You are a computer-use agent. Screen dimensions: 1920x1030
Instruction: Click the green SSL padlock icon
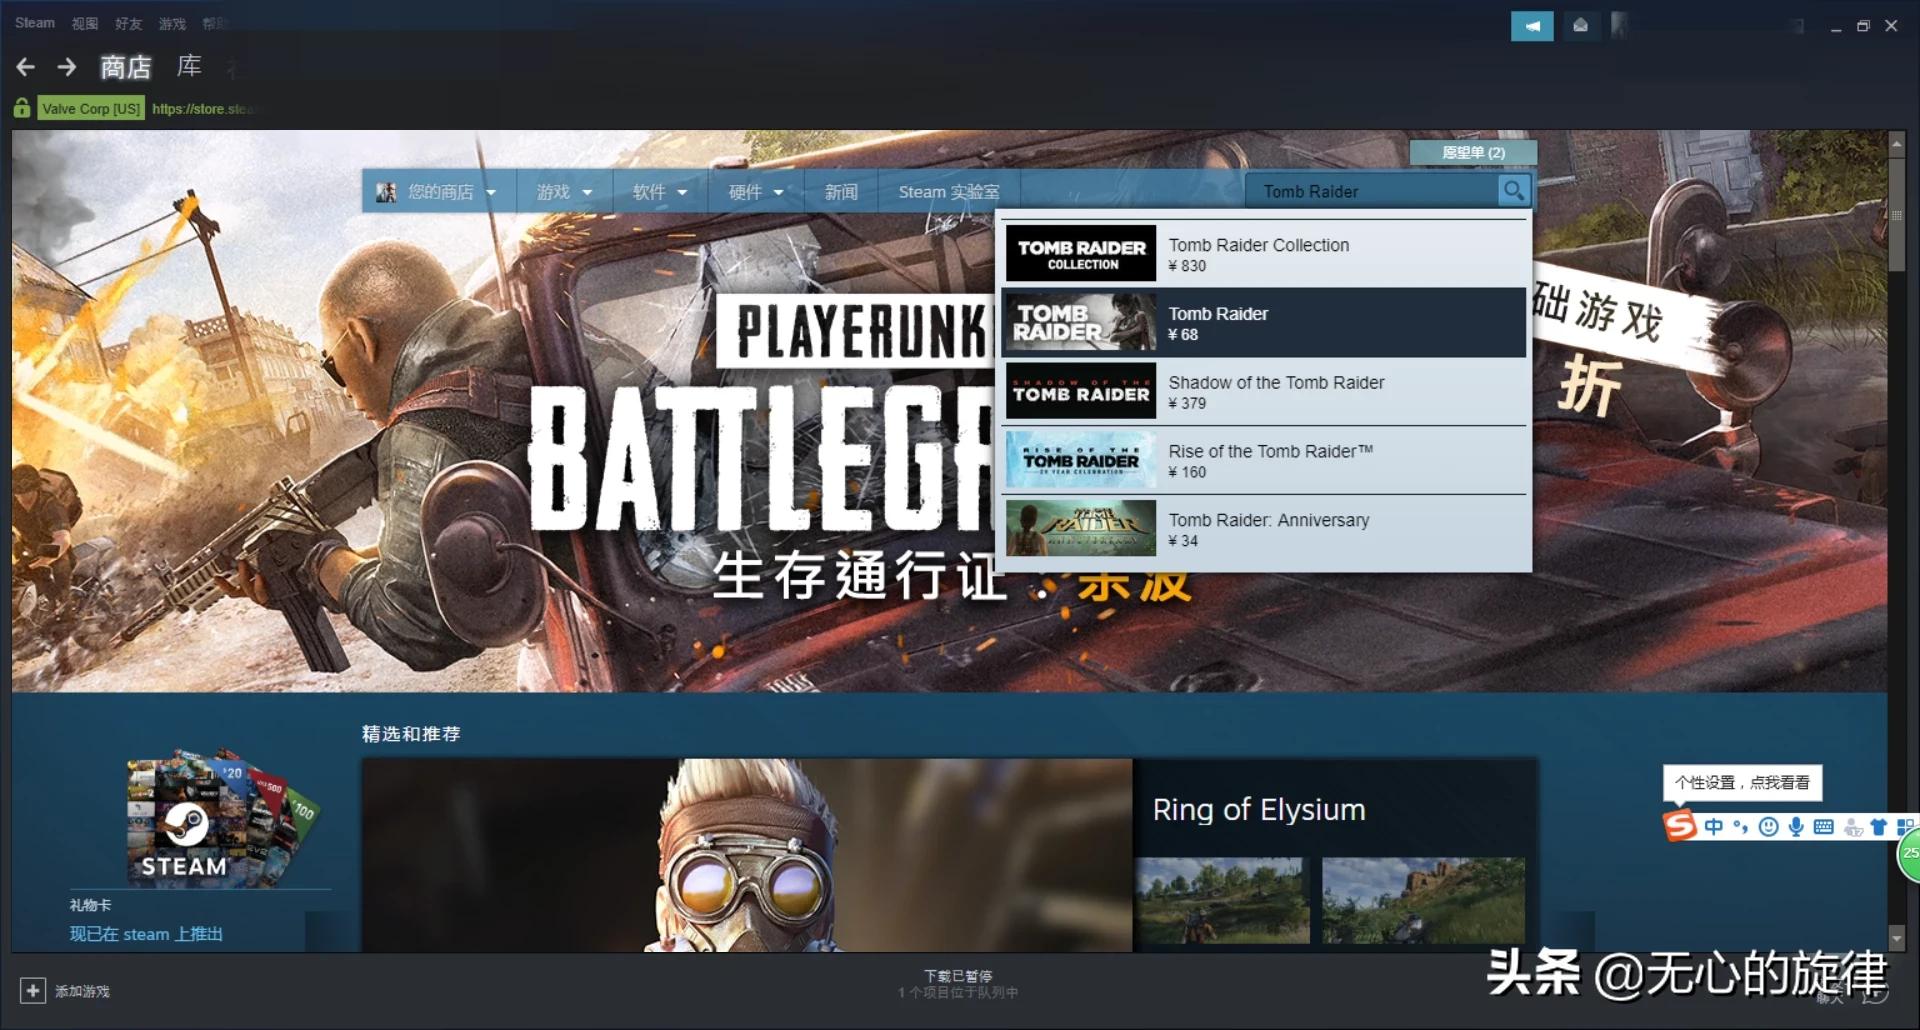(x=22, y=108)
